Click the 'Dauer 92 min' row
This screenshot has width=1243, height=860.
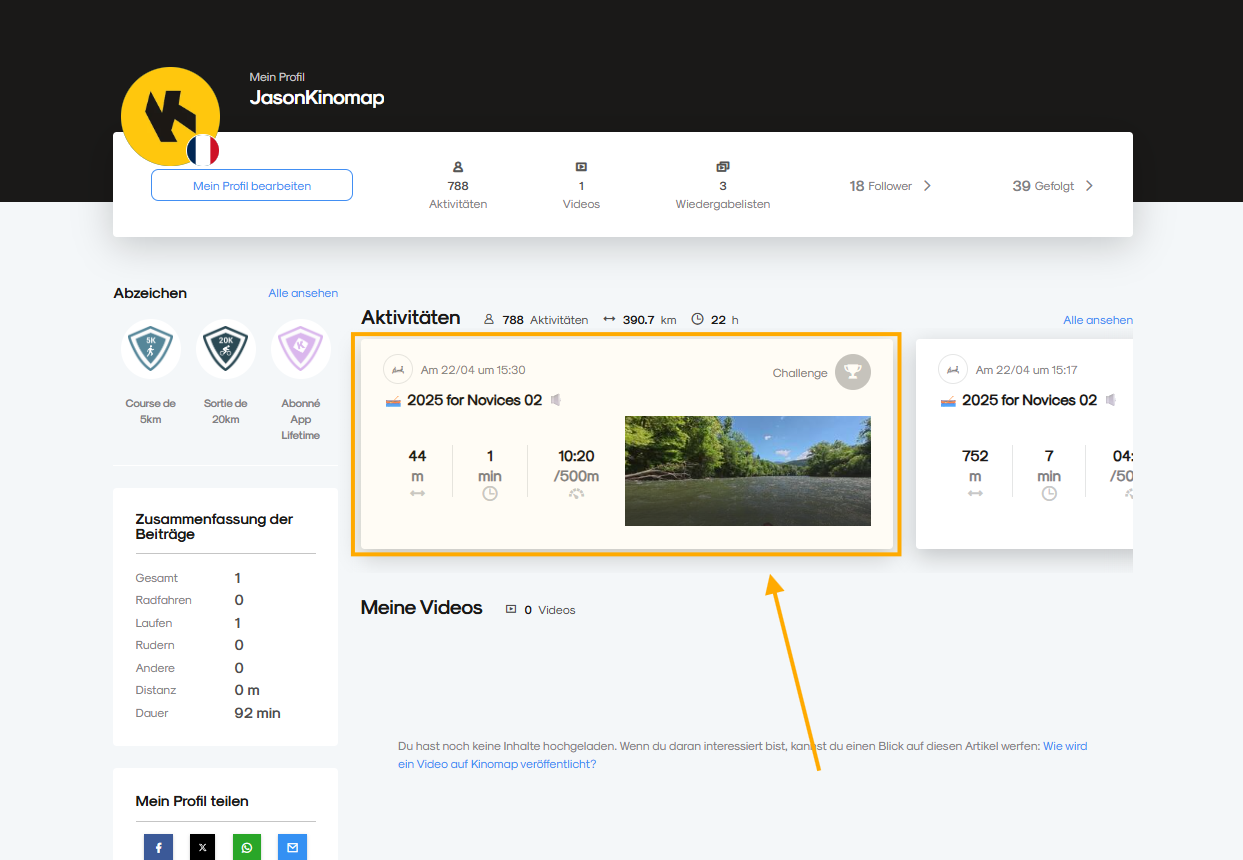pos(208,713)
